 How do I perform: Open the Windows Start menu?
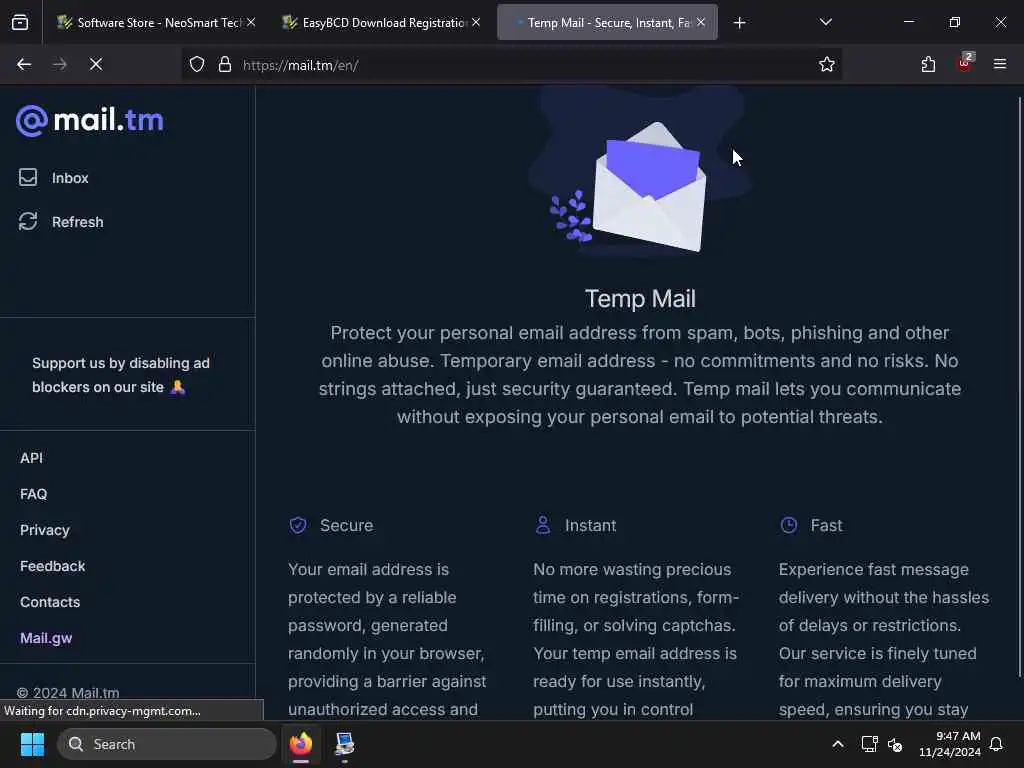[32, 744]
